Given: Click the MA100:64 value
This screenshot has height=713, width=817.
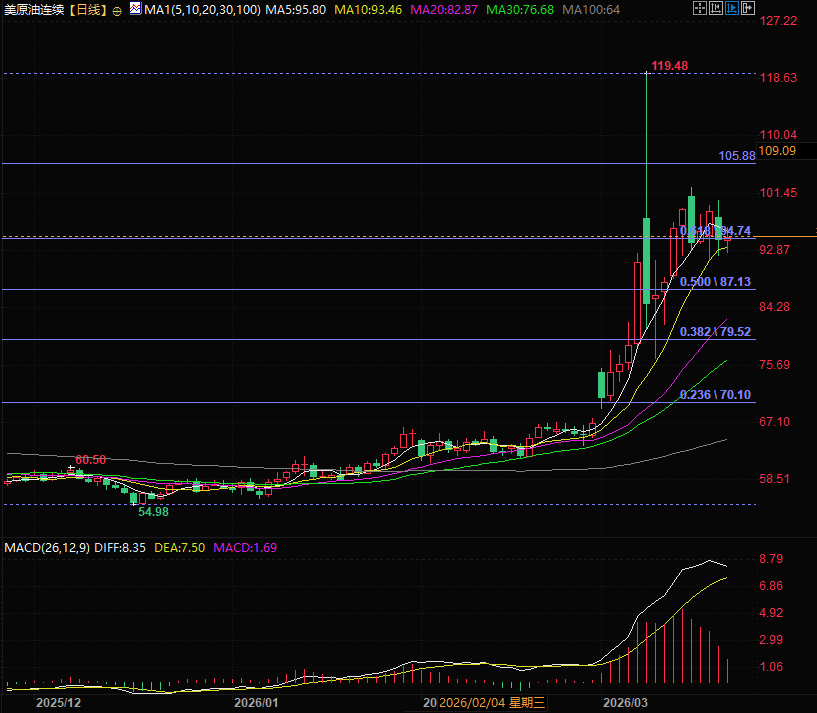Looking at the screenshot, I should (591, 10).
